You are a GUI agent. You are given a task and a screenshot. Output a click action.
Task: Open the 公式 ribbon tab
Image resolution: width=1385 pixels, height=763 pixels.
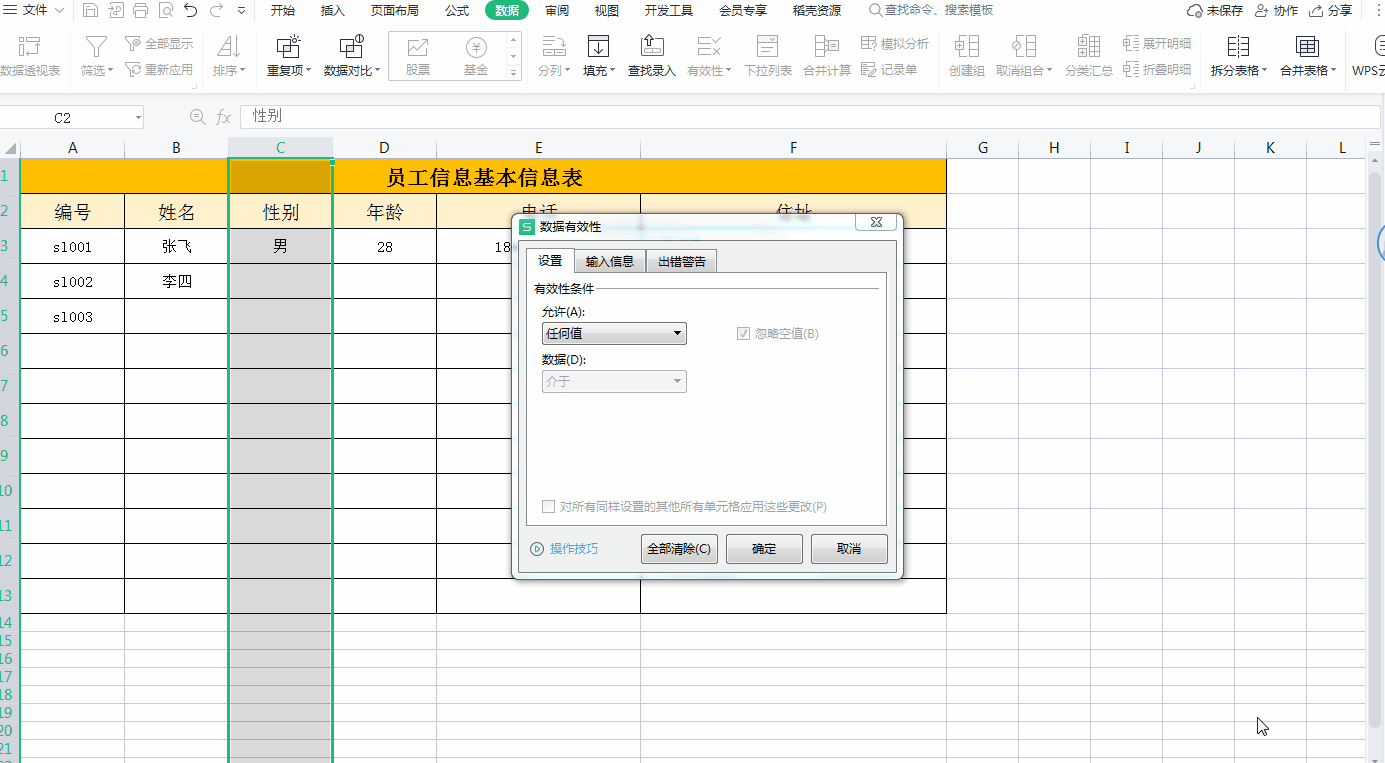coord(457,11)
